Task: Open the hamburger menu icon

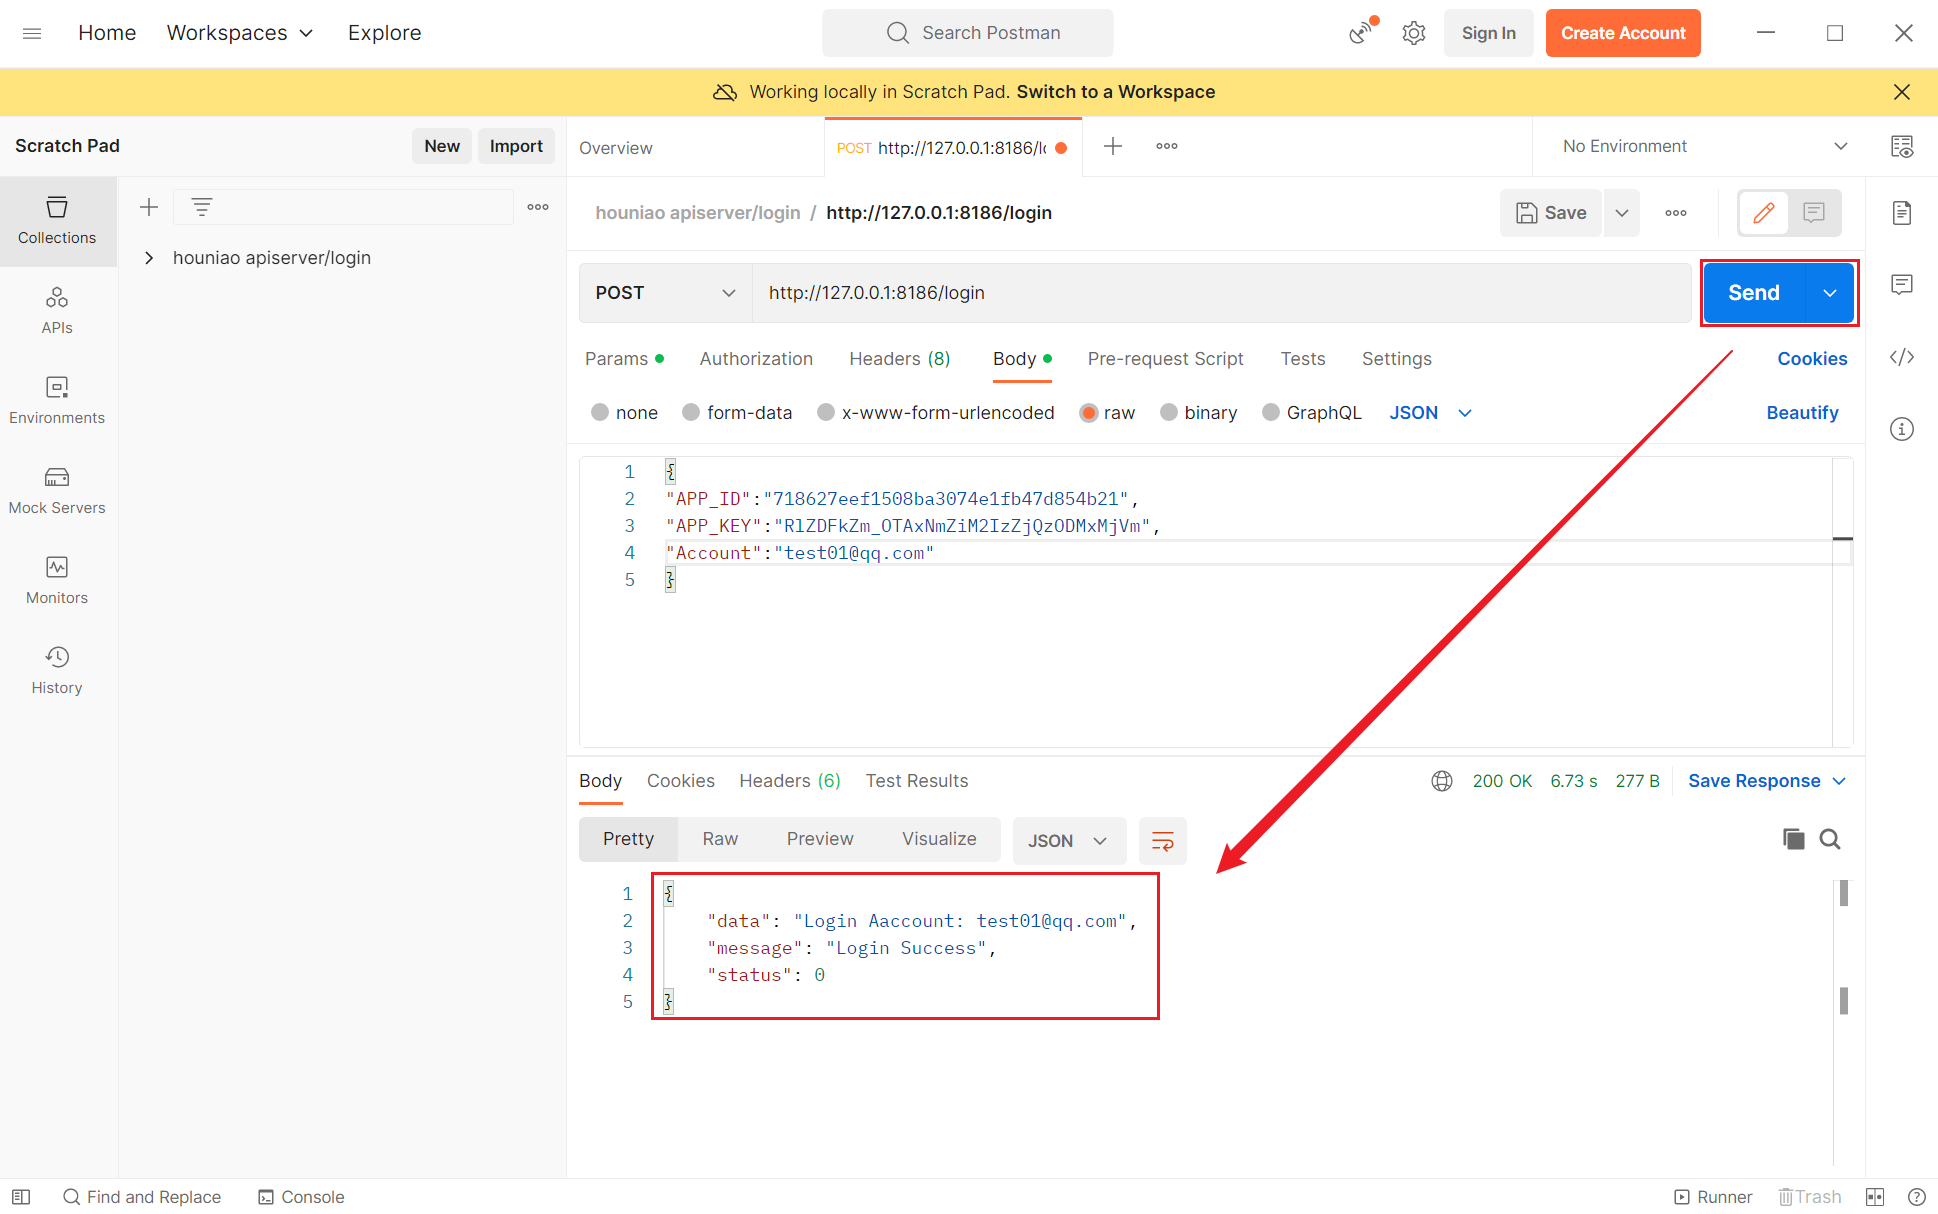Action: (x=32, y=33)
